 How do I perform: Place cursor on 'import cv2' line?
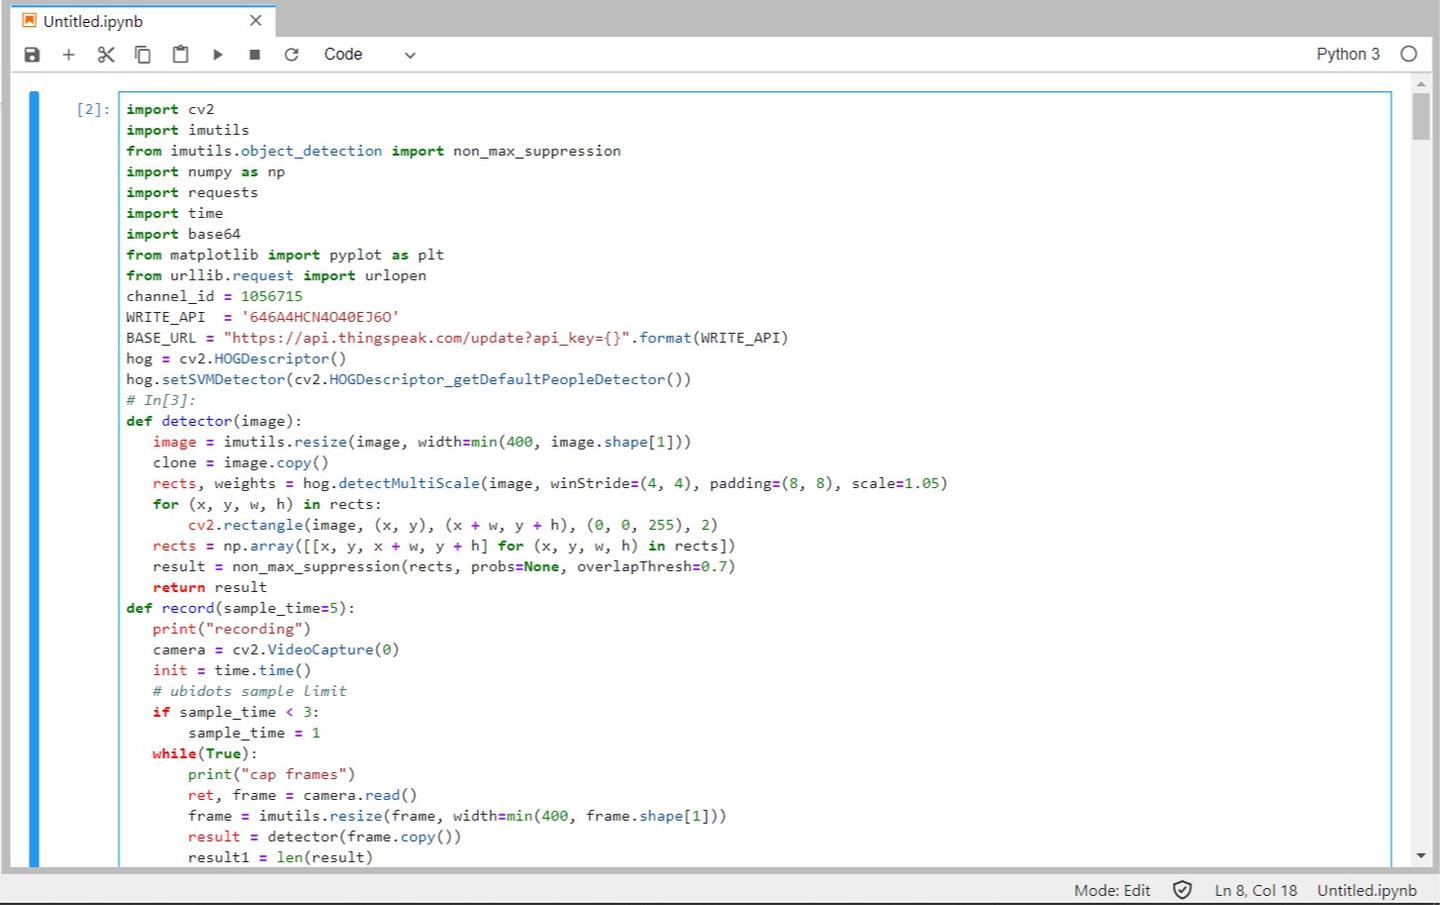(170, 109)
